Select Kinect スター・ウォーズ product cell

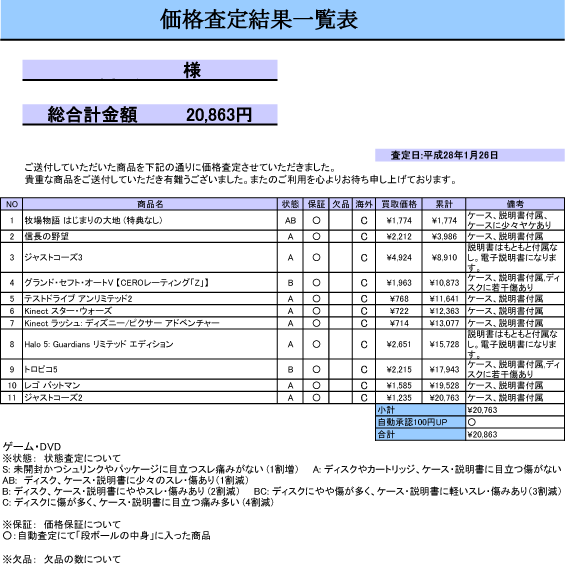click(x=150, y=311)
